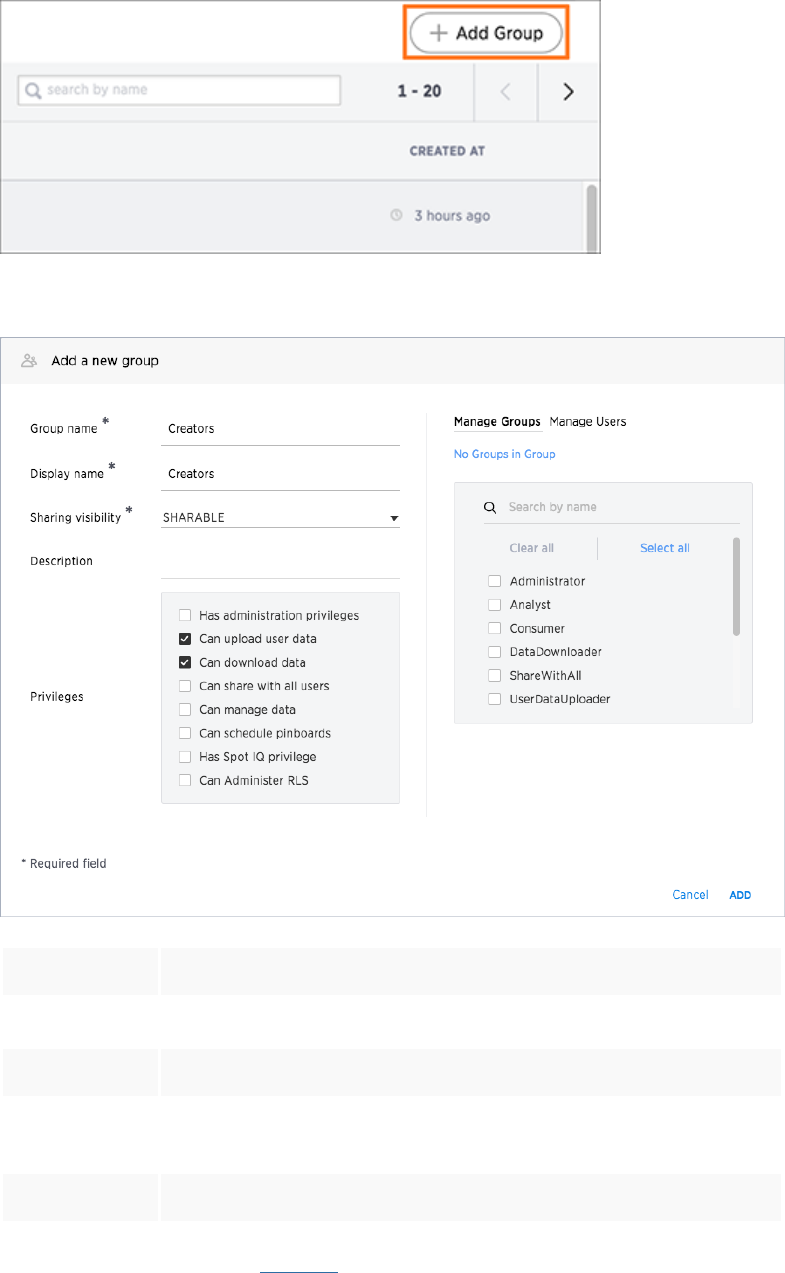Enable Can manage data checkbox
Image resolution: width=785 pixels, height=1273 pixels.
[x=185, y=710]
